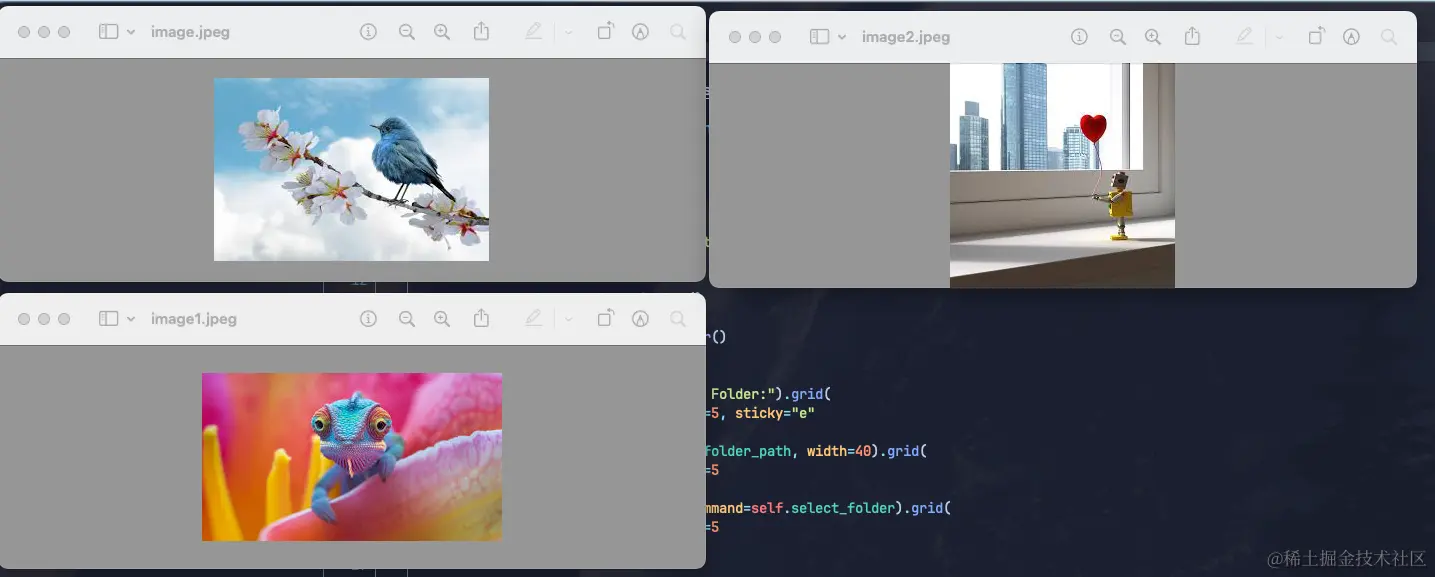Open highlight options dropdown in image2.jpeg window
The height and width of the screenshot is (577, 1435).
point(1279,37)
